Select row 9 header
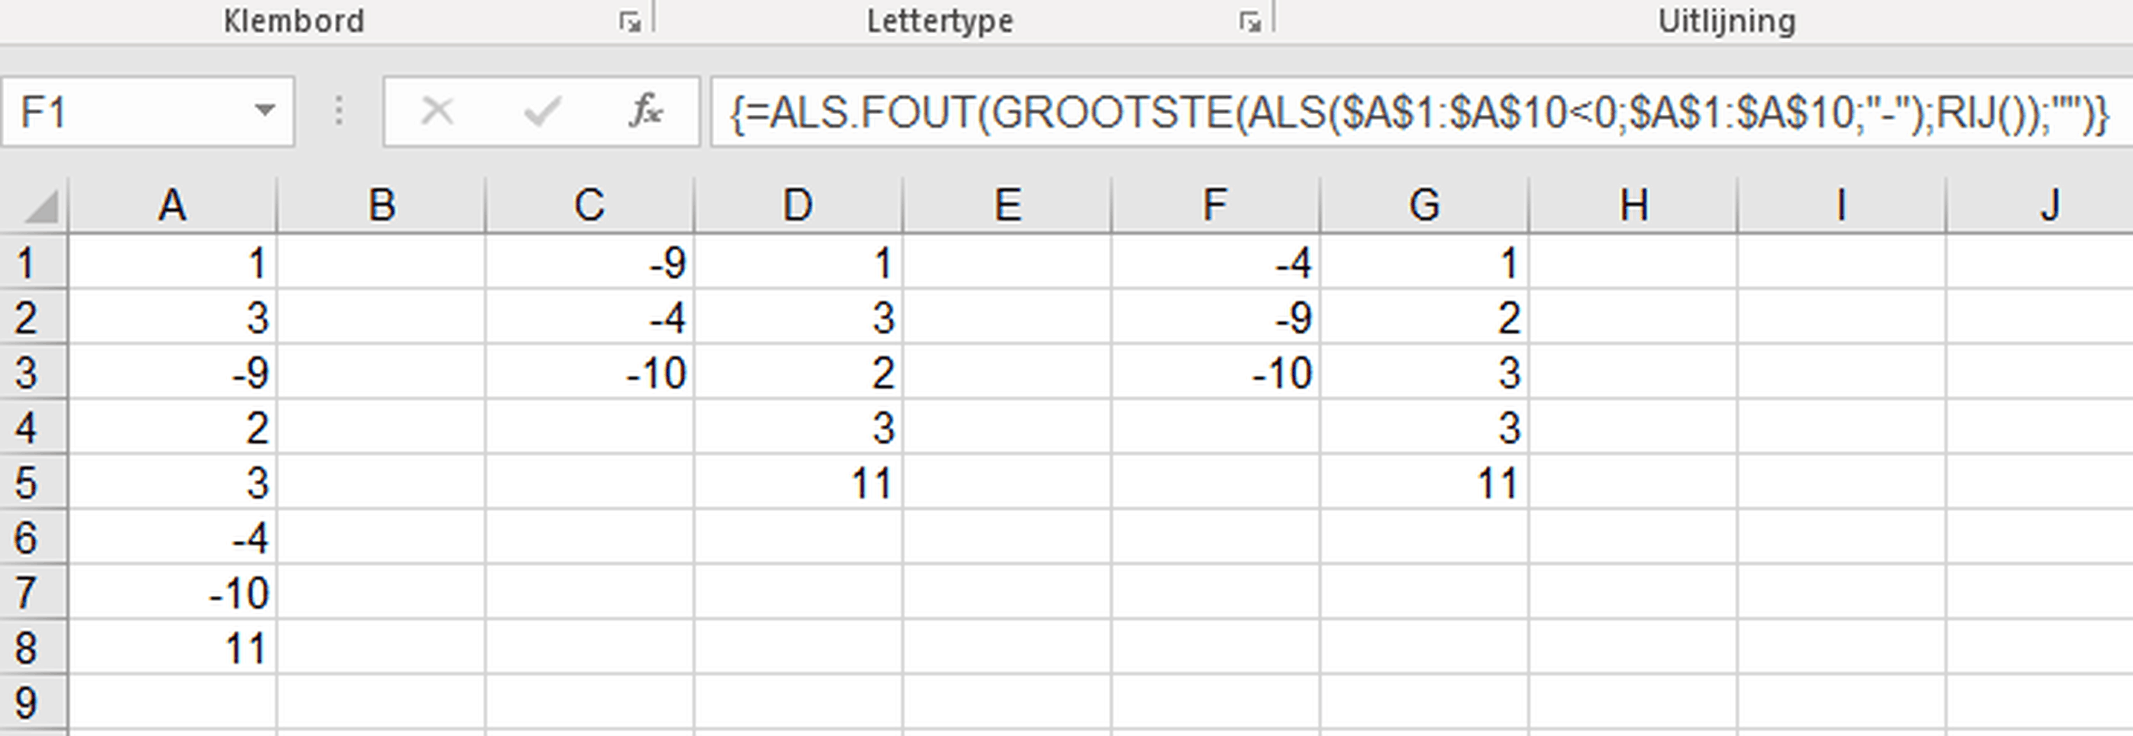 point(27,702)
